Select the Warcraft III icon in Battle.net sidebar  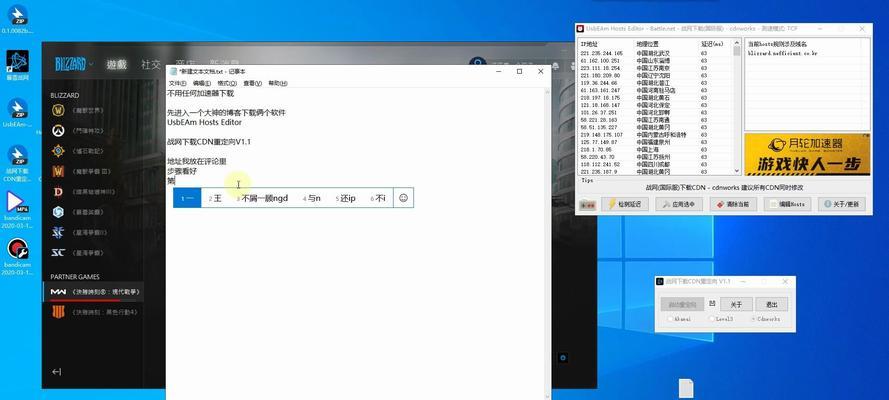[58, 171]
